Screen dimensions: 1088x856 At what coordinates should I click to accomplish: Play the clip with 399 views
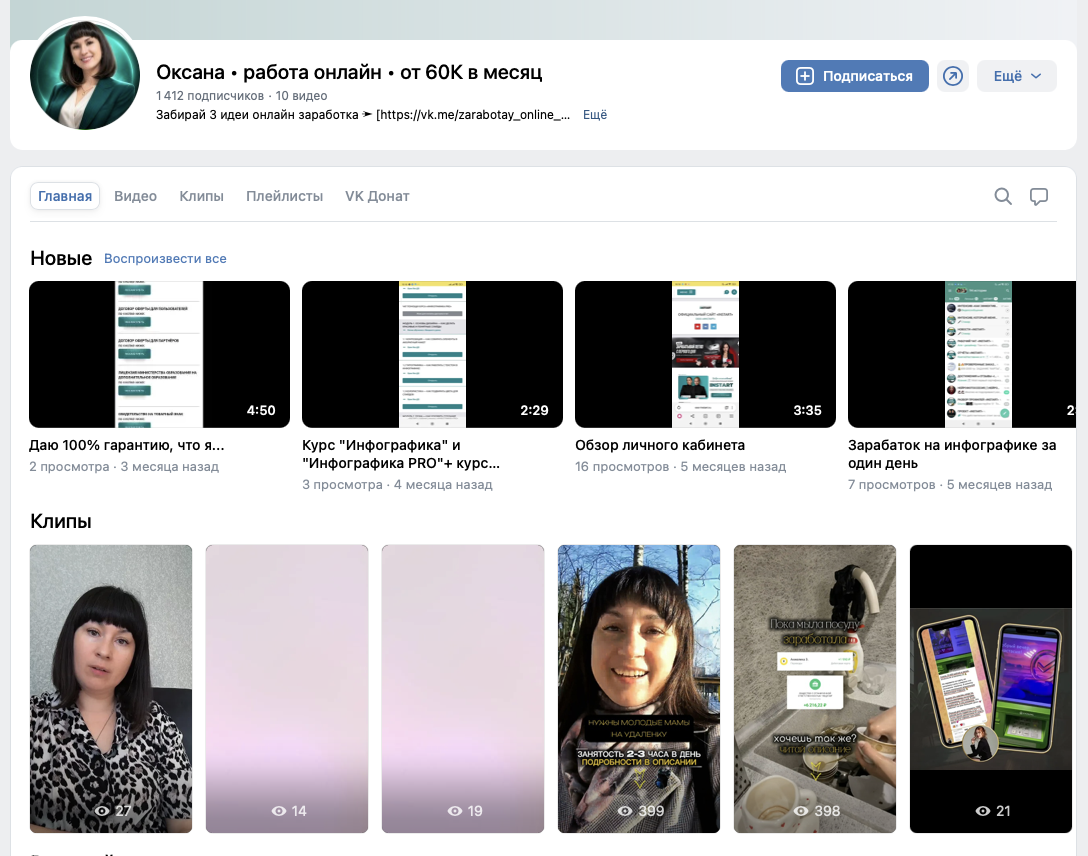[x=639, y=689]
